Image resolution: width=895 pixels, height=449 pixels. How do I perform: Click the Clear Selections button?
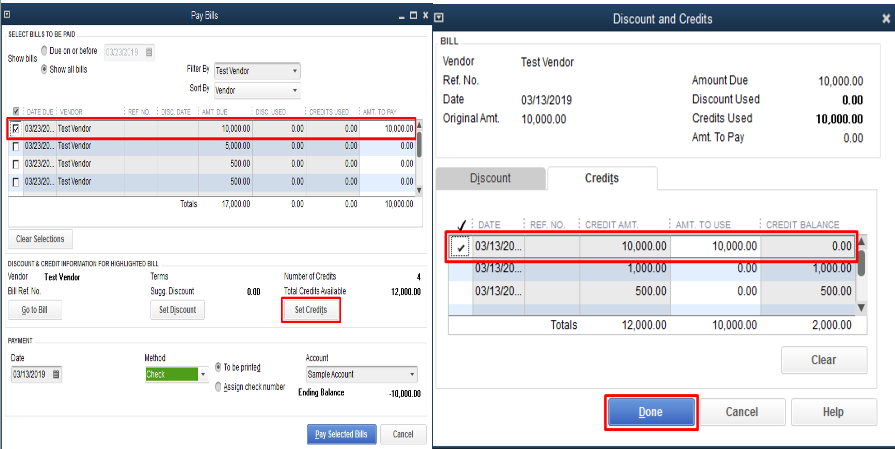point(41,239)
